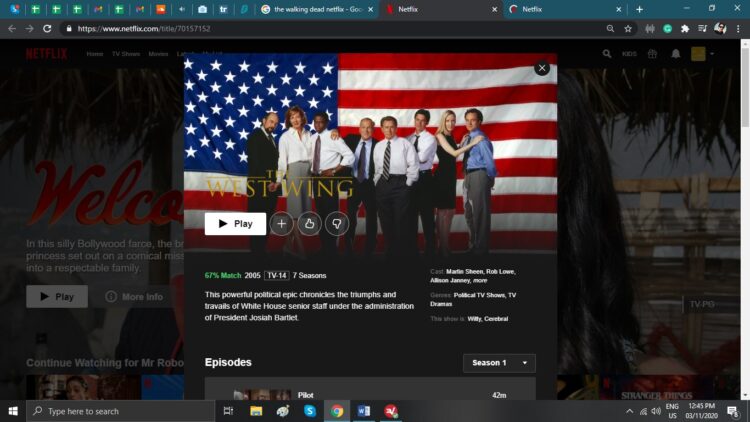Open the Windows notification center
750x422 pixels.
(x=732, y=411)
